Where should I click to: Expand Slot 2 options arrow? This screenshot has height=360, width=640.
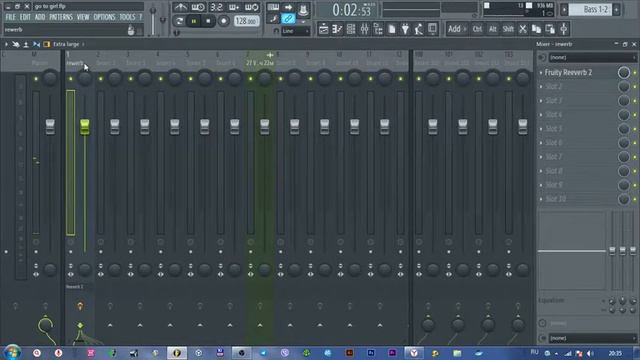coord(541,87)
